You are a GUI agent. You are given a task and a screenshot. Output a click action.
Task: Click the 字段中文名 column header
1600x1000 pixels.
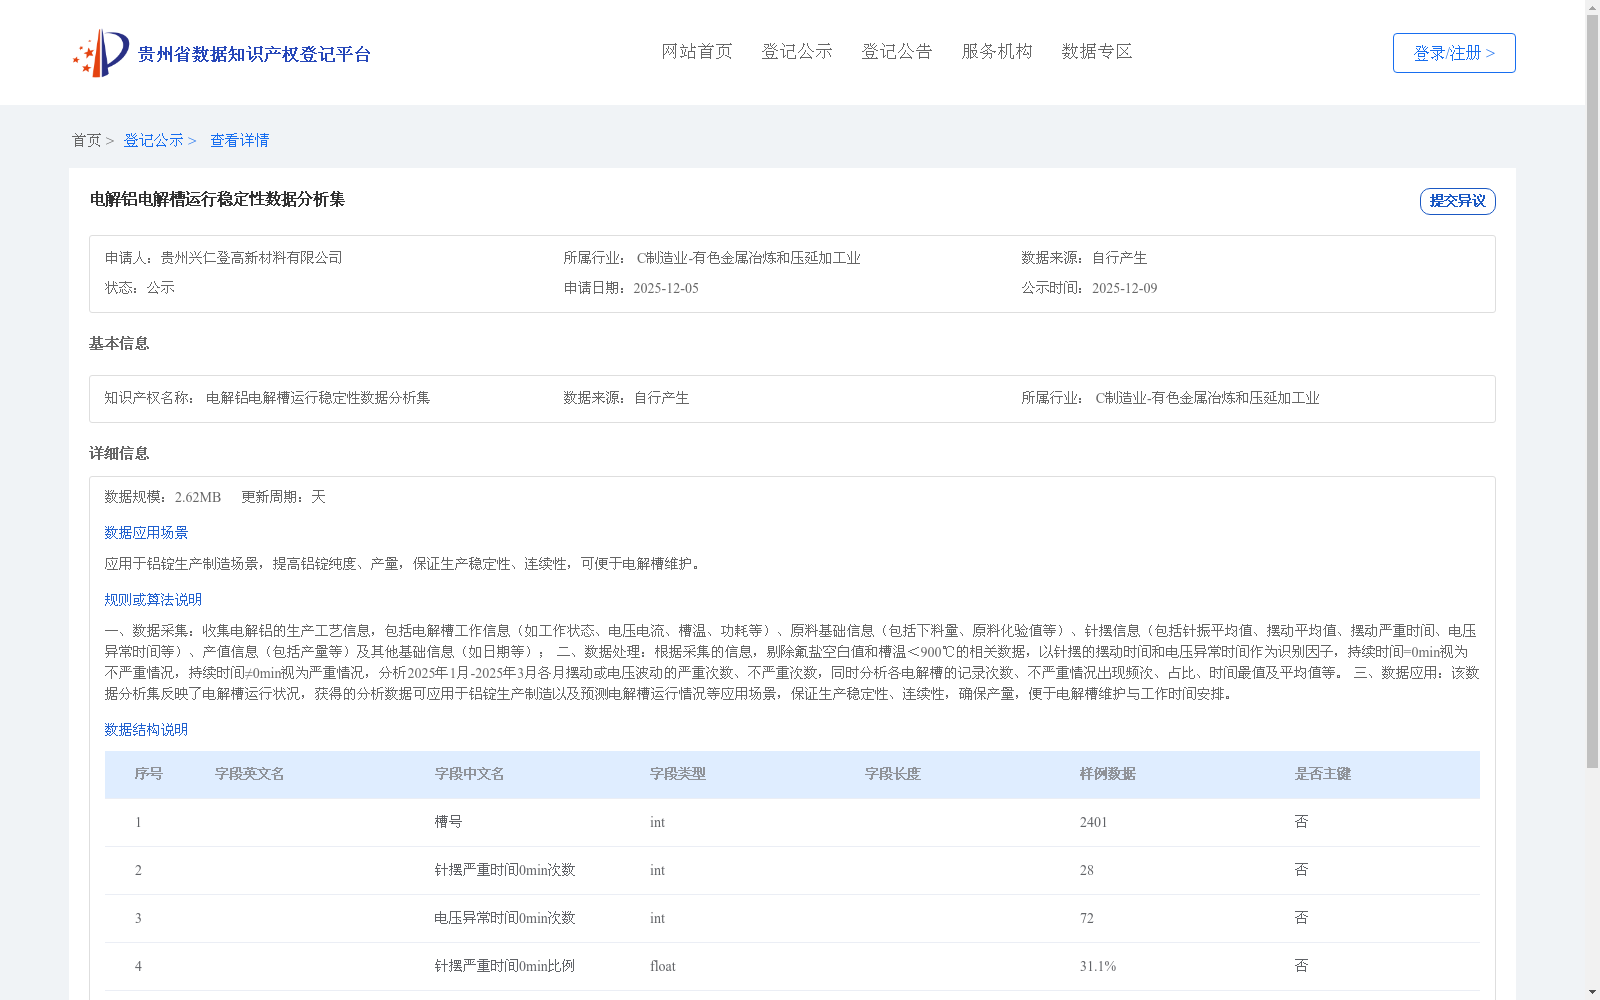tap(469, 774)
